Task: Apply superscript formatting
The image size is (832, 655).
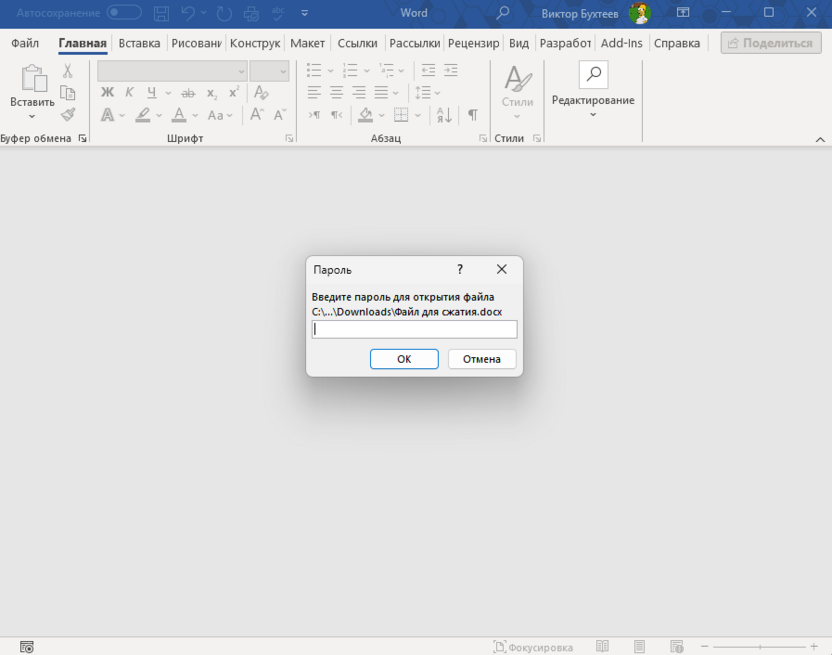Action: tap(233, 92)
